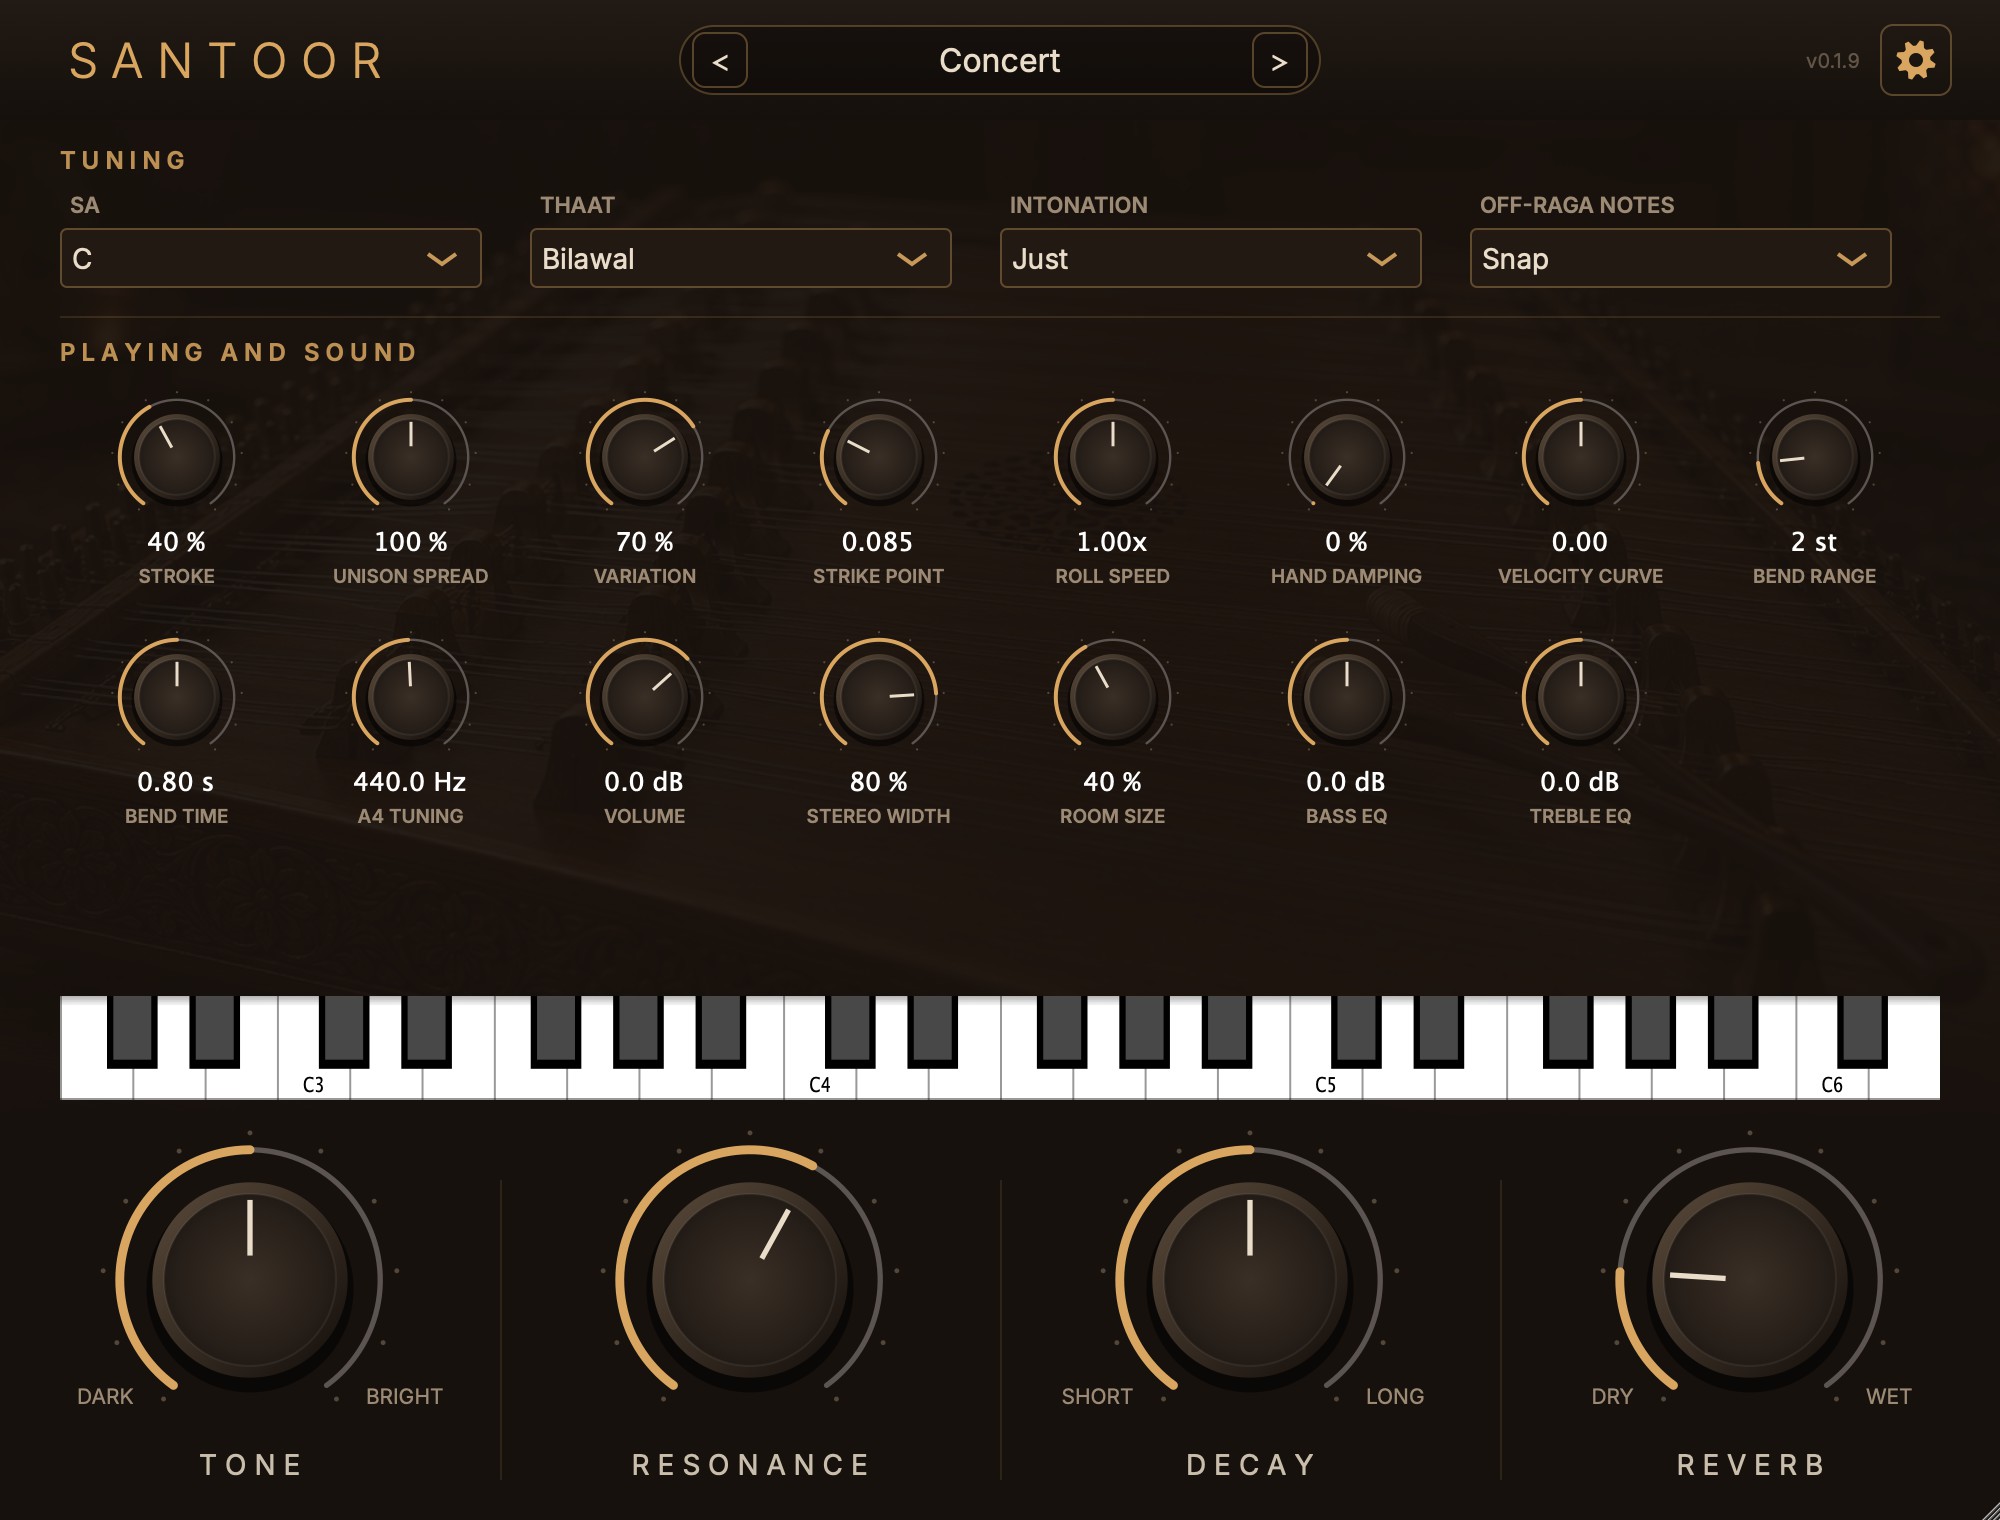This screenshot has width=2000, height=1520.
Task: Play the C4 key on keyboard
Action: pyautogui.click(x=820, y=1084)
